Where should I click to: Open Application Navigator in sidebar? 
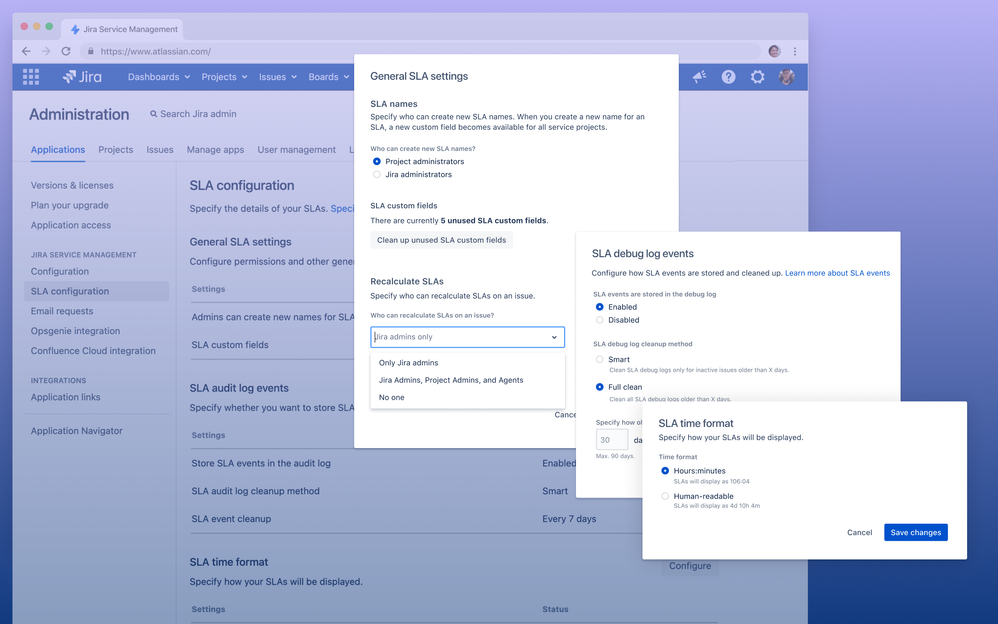tap(76, 430)
